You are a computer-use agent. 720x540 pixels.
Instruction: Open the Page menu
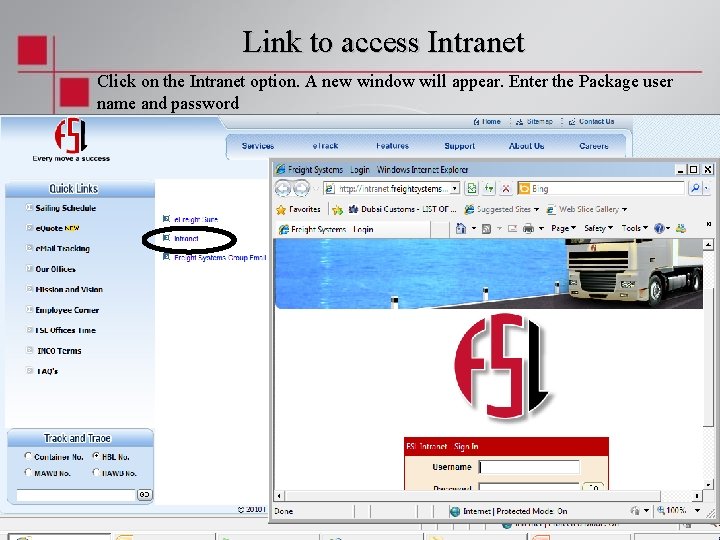[x=563, y=228]
